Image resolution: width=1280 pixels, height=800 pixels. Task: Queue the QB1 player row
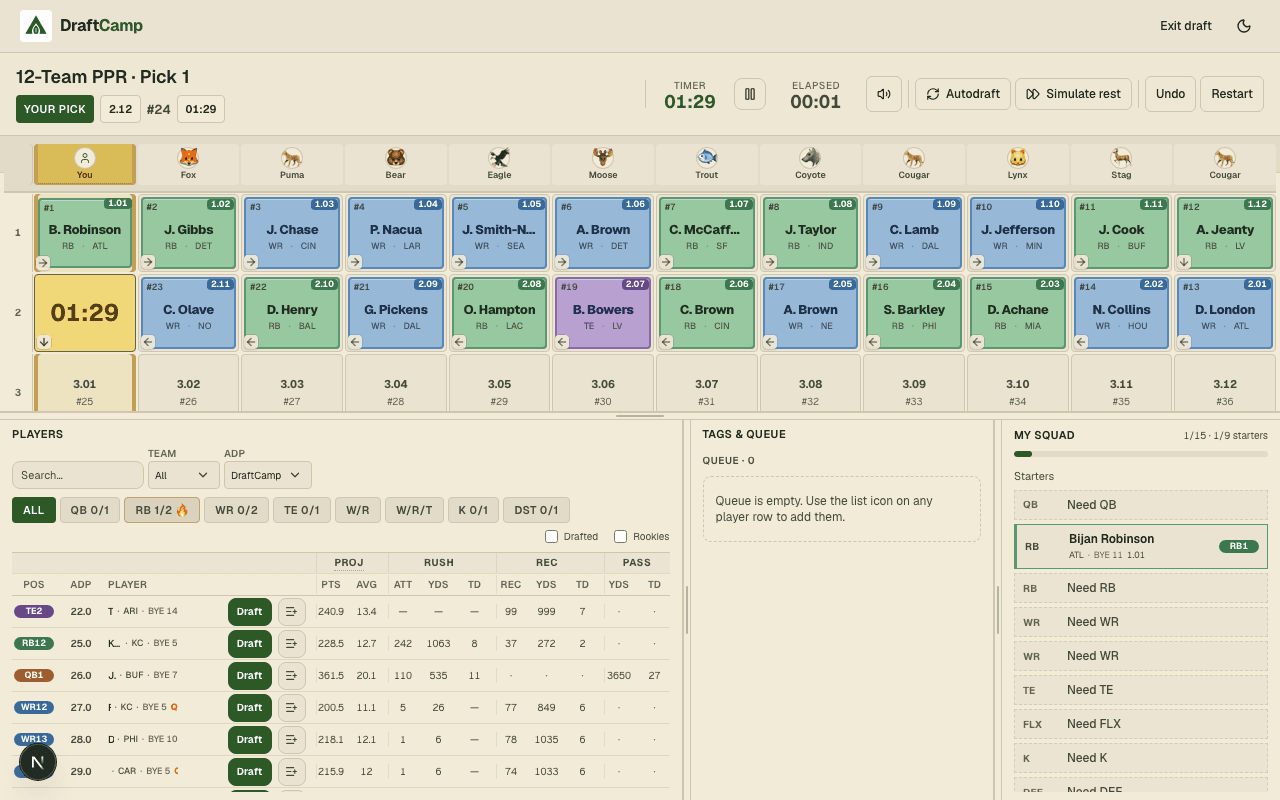(292, 676)
